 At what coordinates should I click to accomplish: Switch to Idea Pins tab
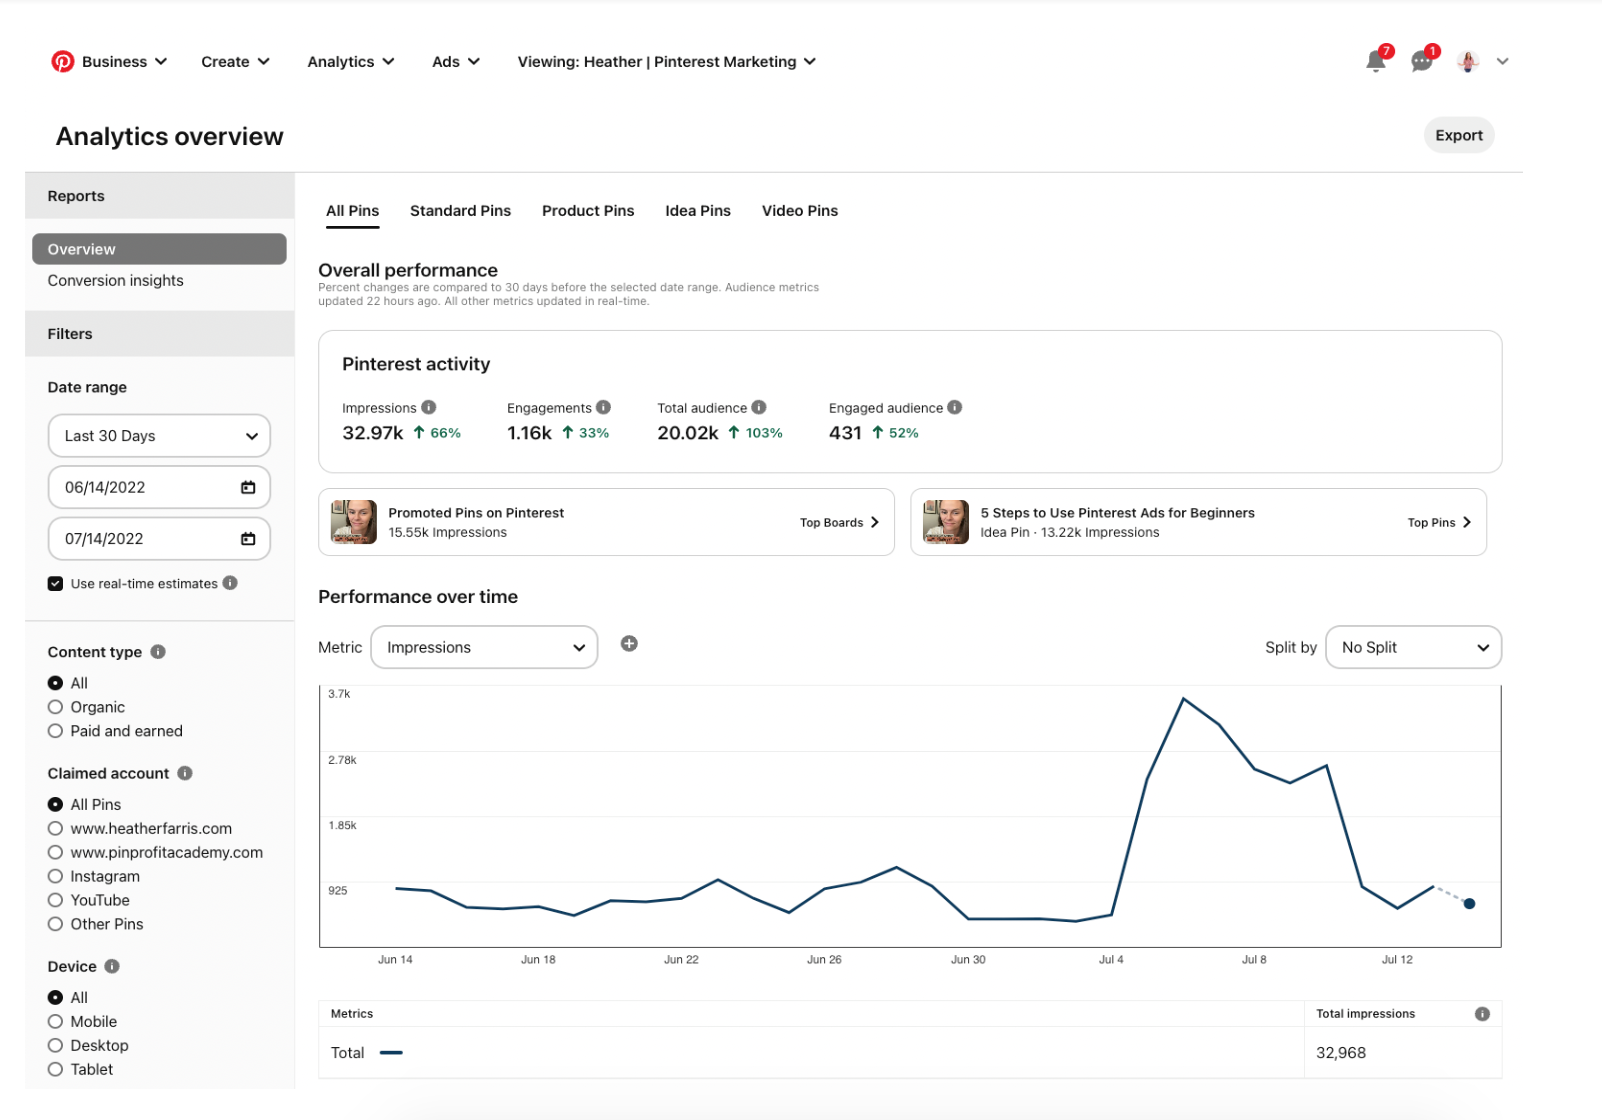click(697, 211)
